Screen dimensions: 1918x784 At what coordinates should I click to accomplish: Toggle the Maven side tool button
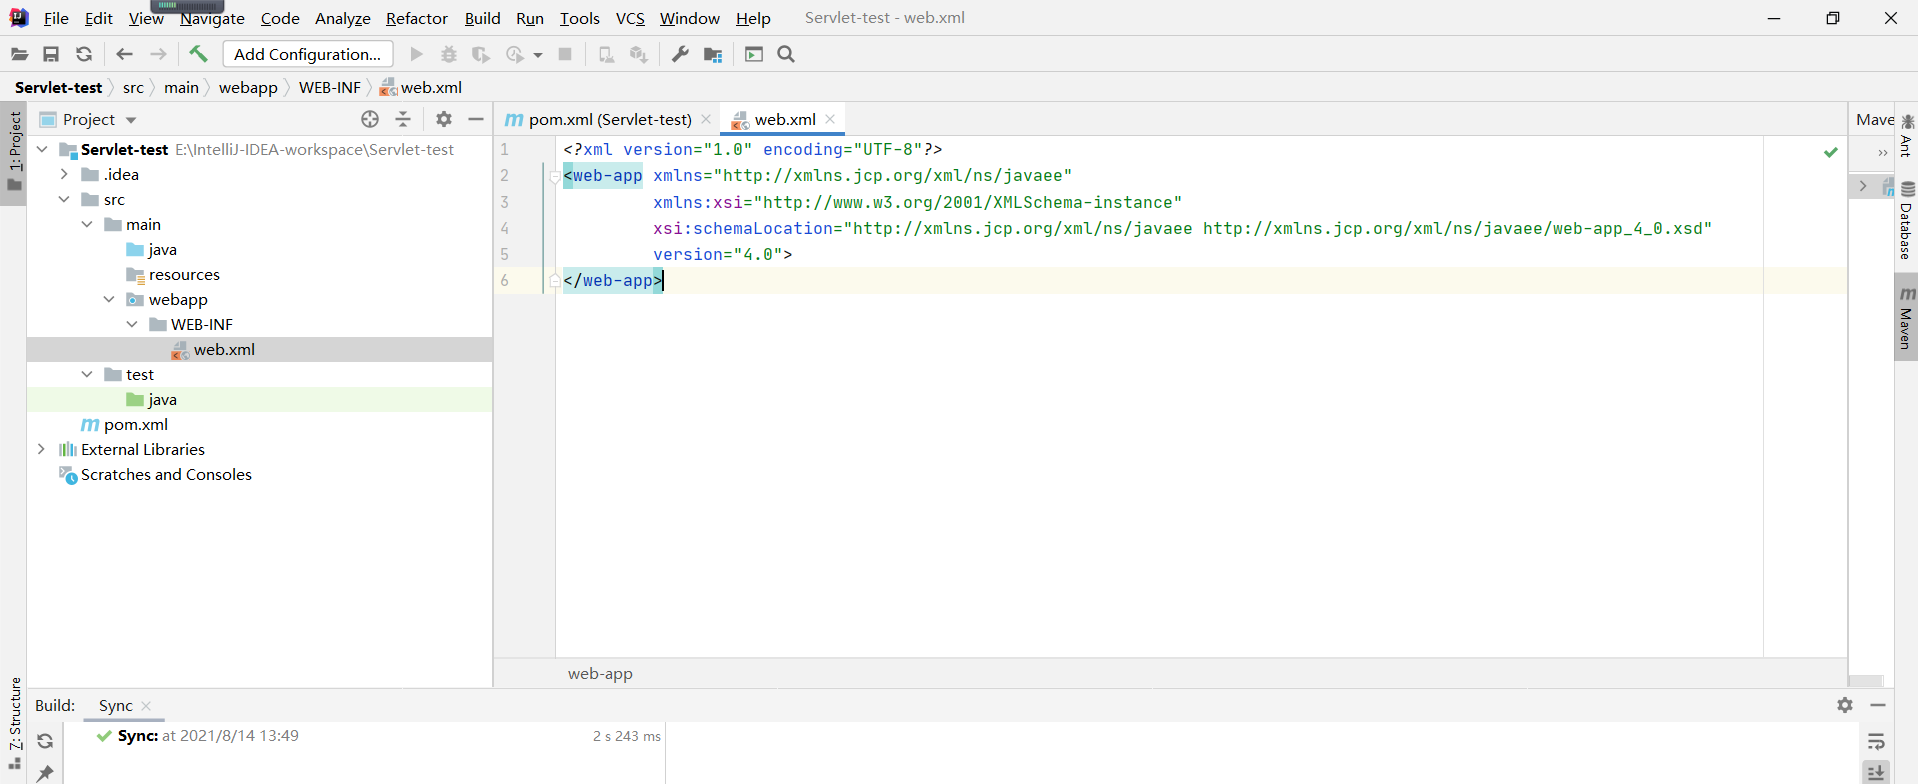coord(1906,318)
